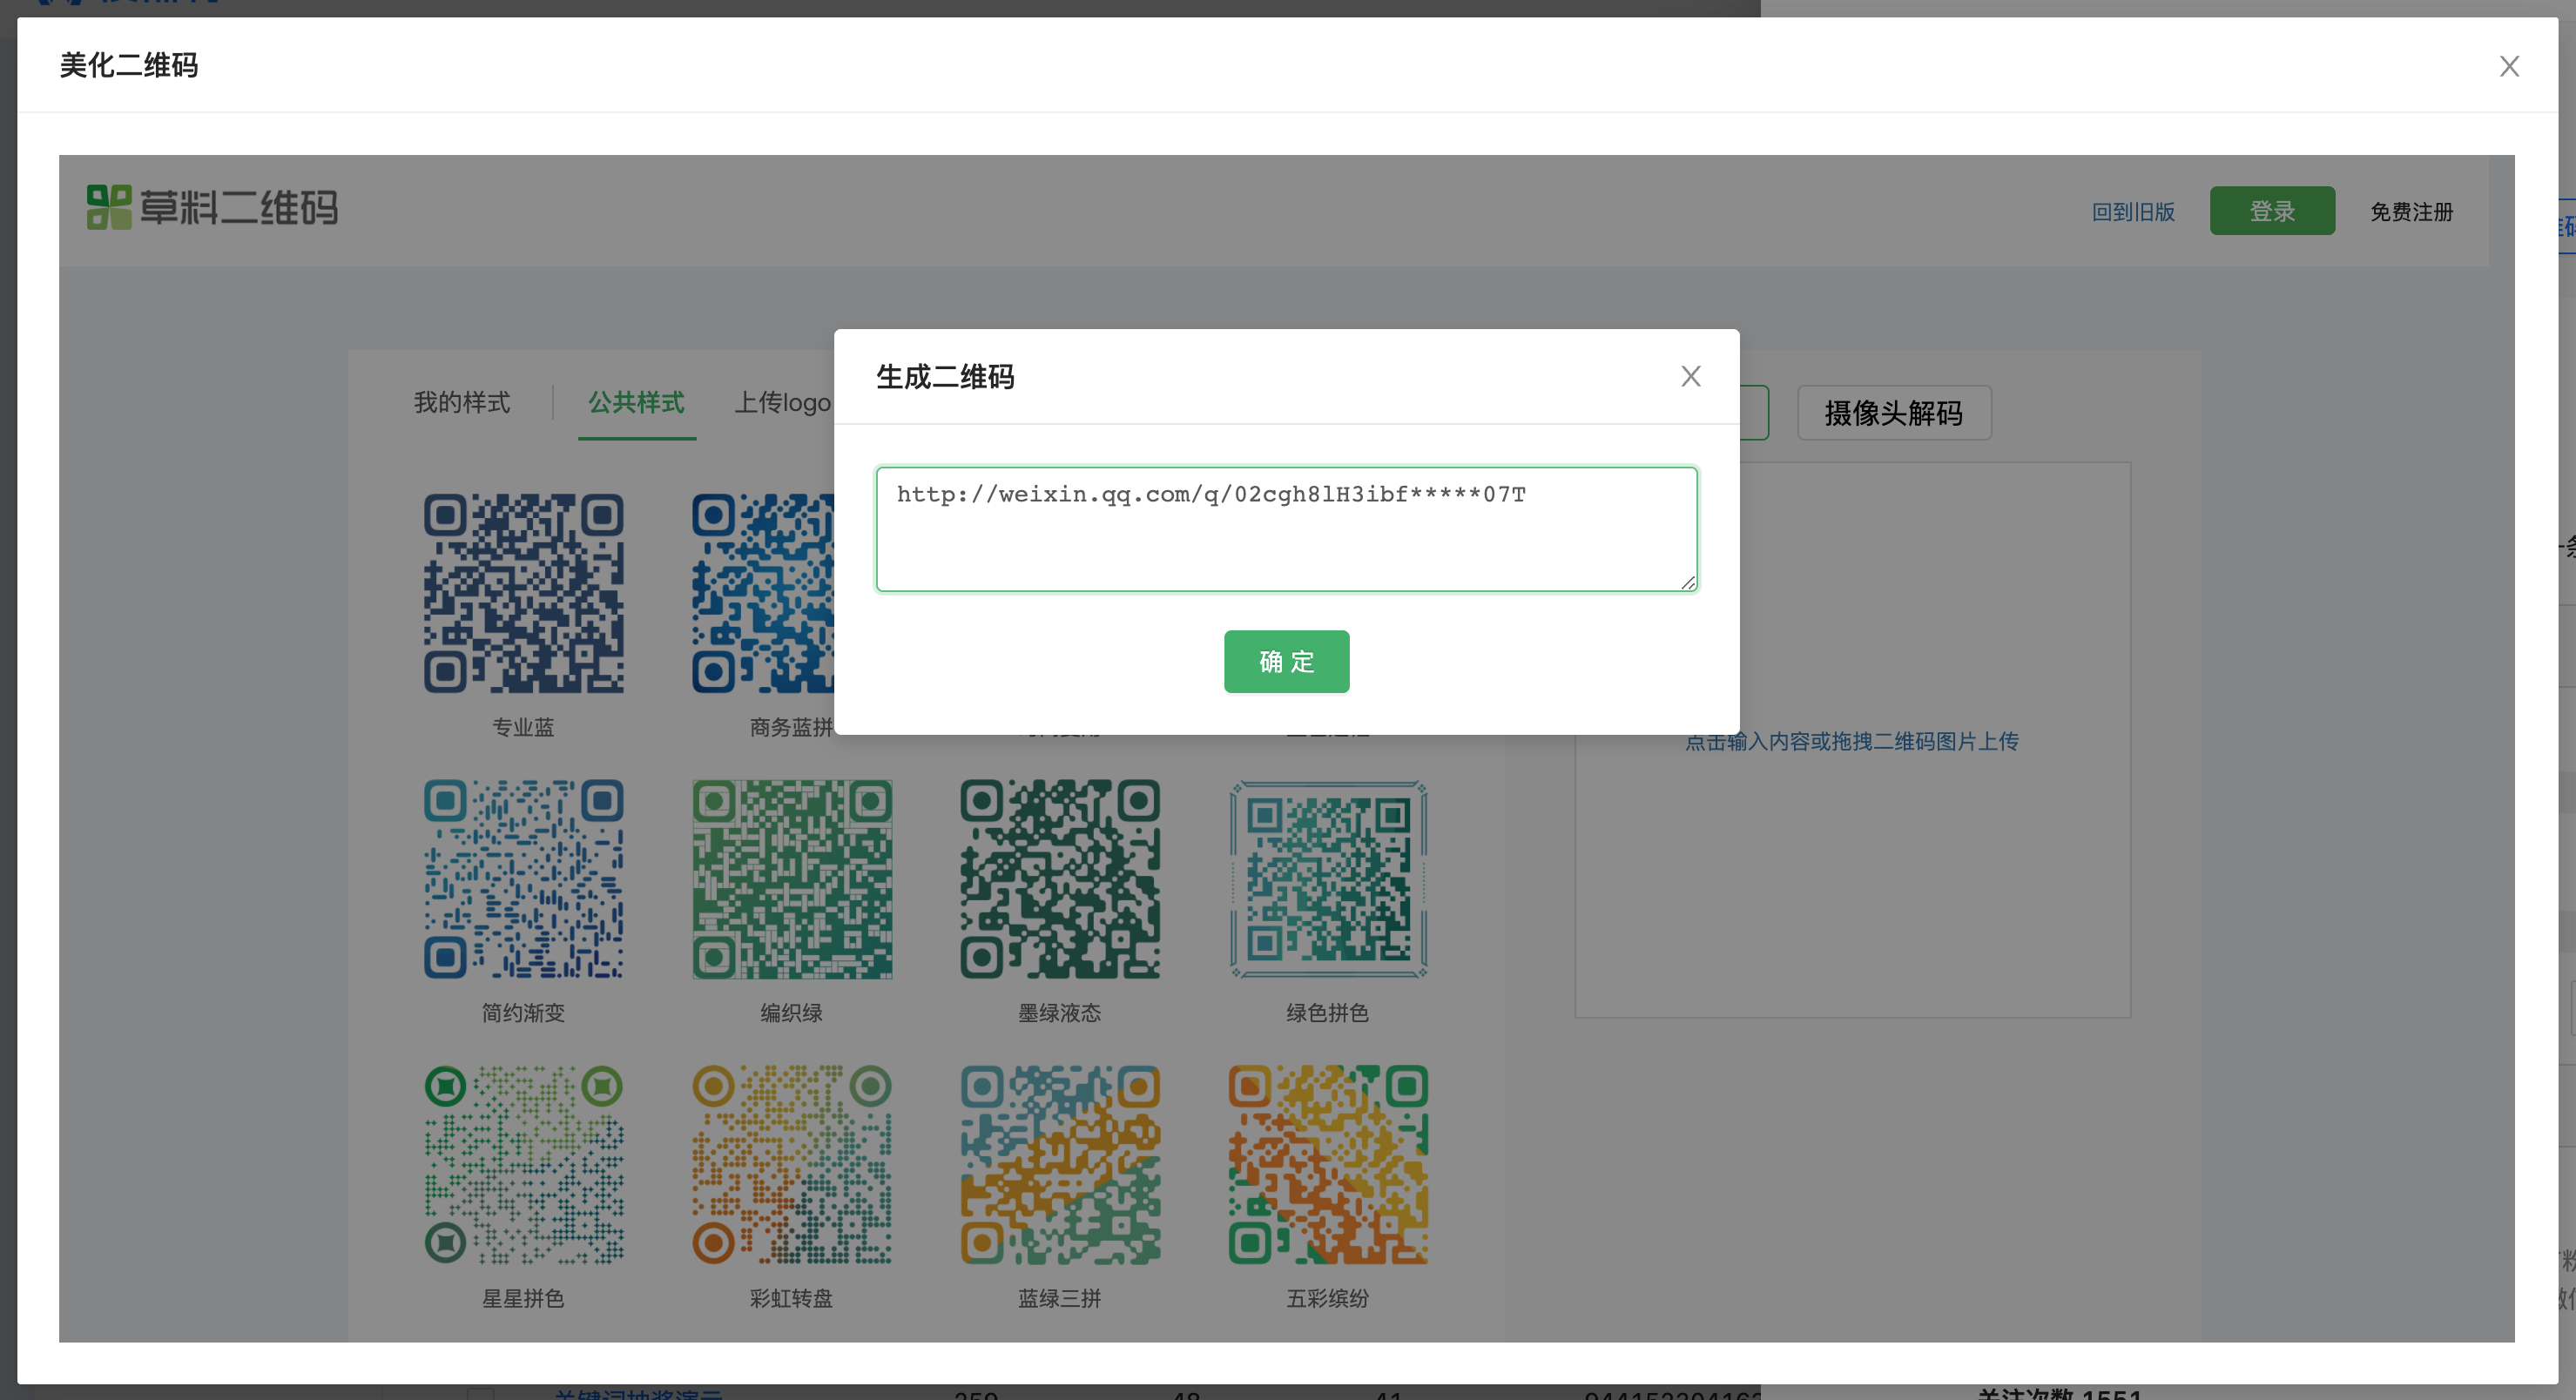Click the 五彩缤纷 style label

point(1328,1298)
